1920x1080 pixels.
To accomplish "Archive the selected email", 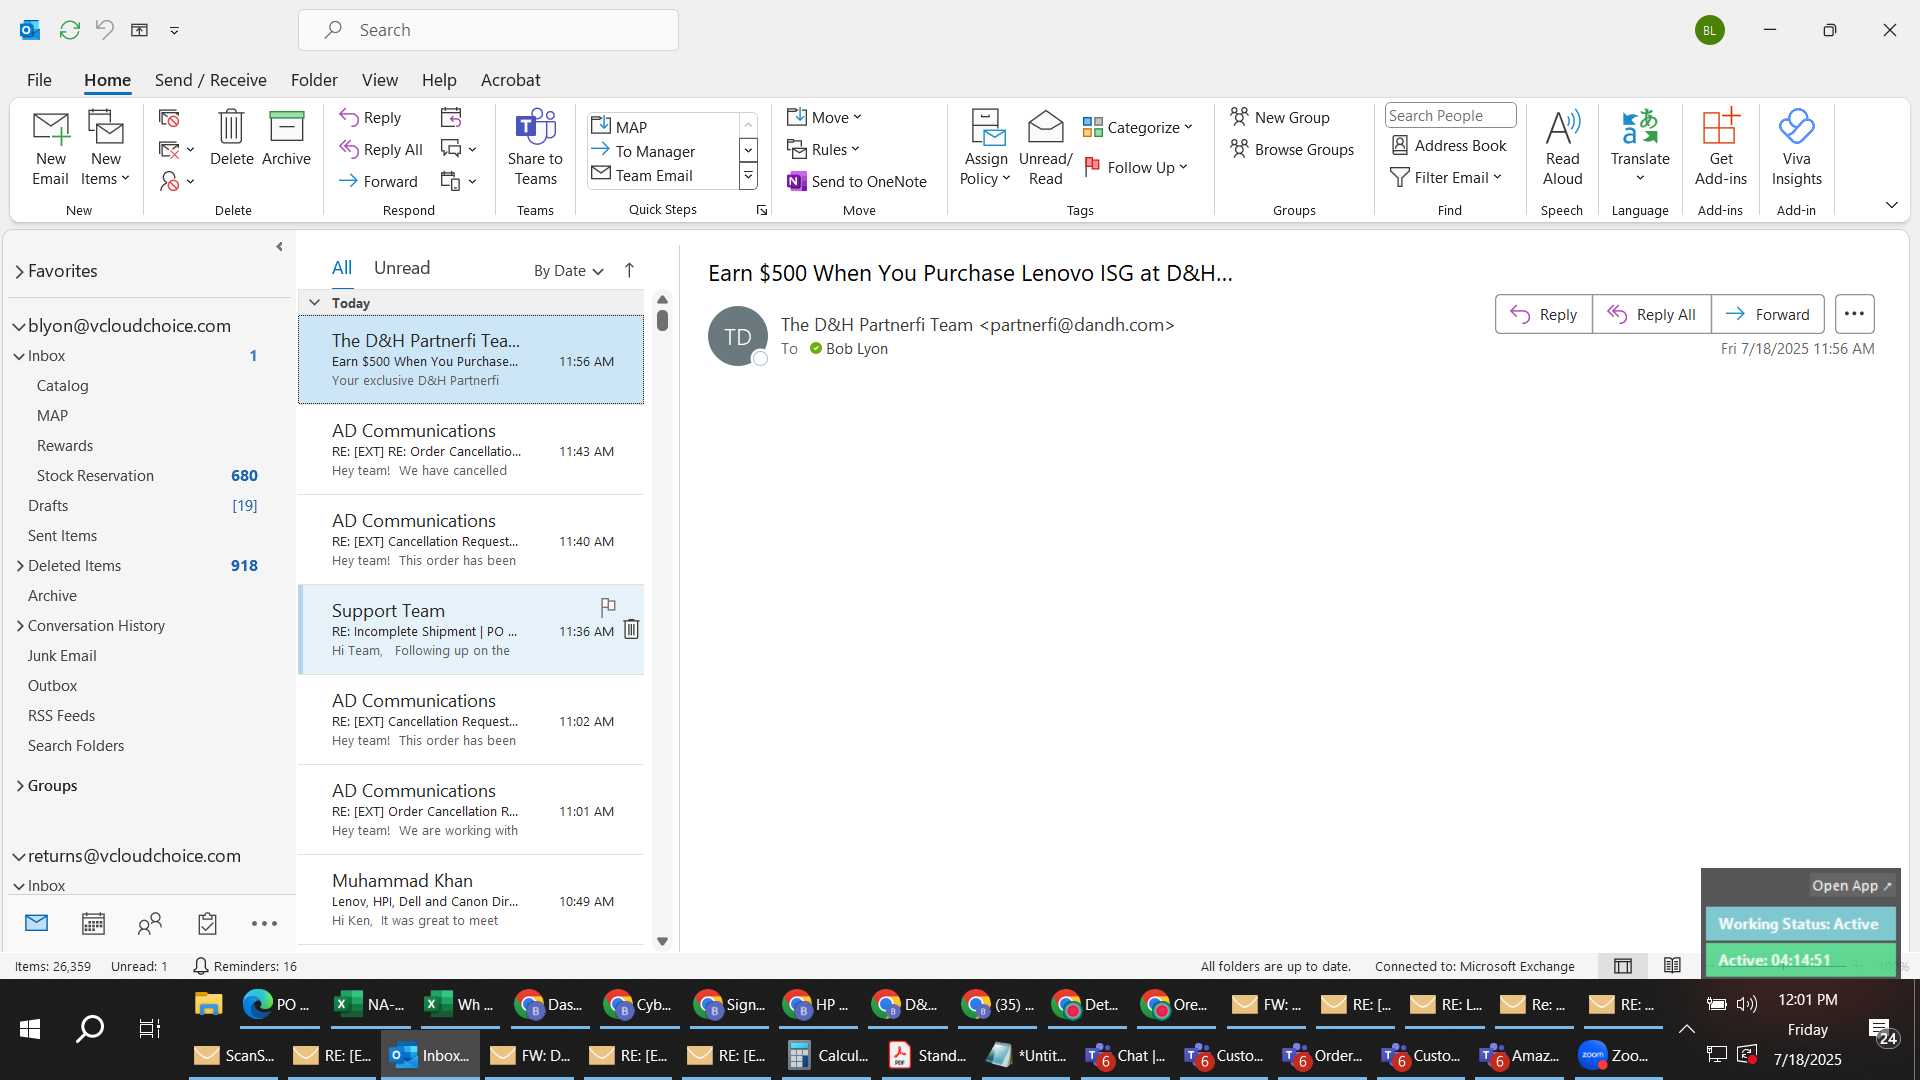I will tap(286, 138).
